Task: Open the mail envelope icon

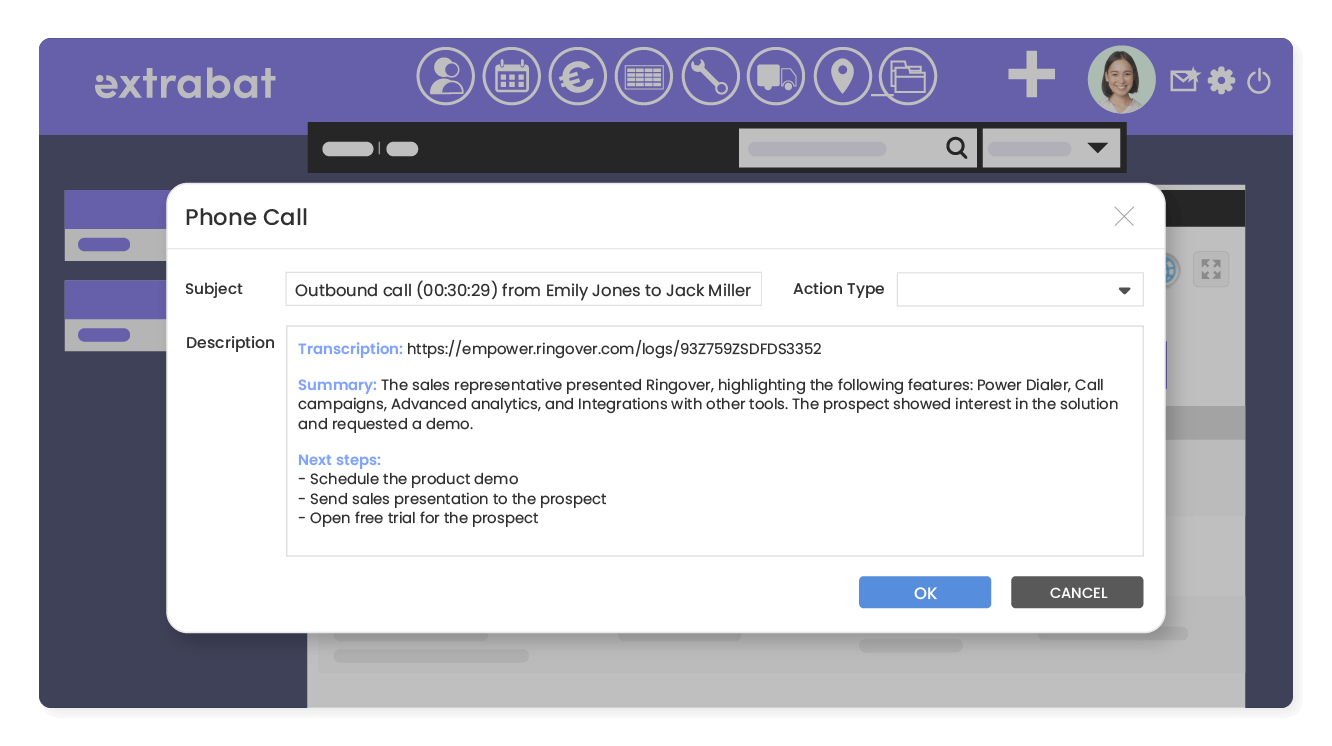Action: (x=1184, y=80)
